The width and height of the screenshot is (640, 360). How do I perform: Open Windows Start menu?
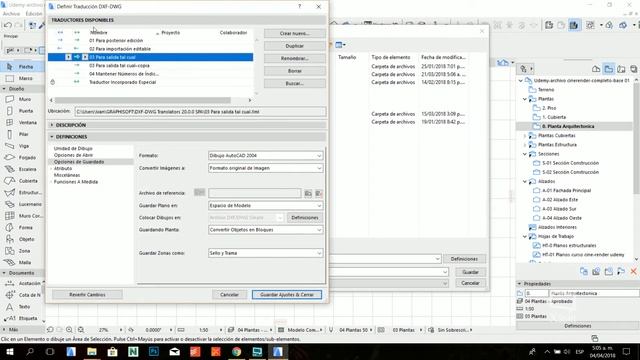[9, 351]
